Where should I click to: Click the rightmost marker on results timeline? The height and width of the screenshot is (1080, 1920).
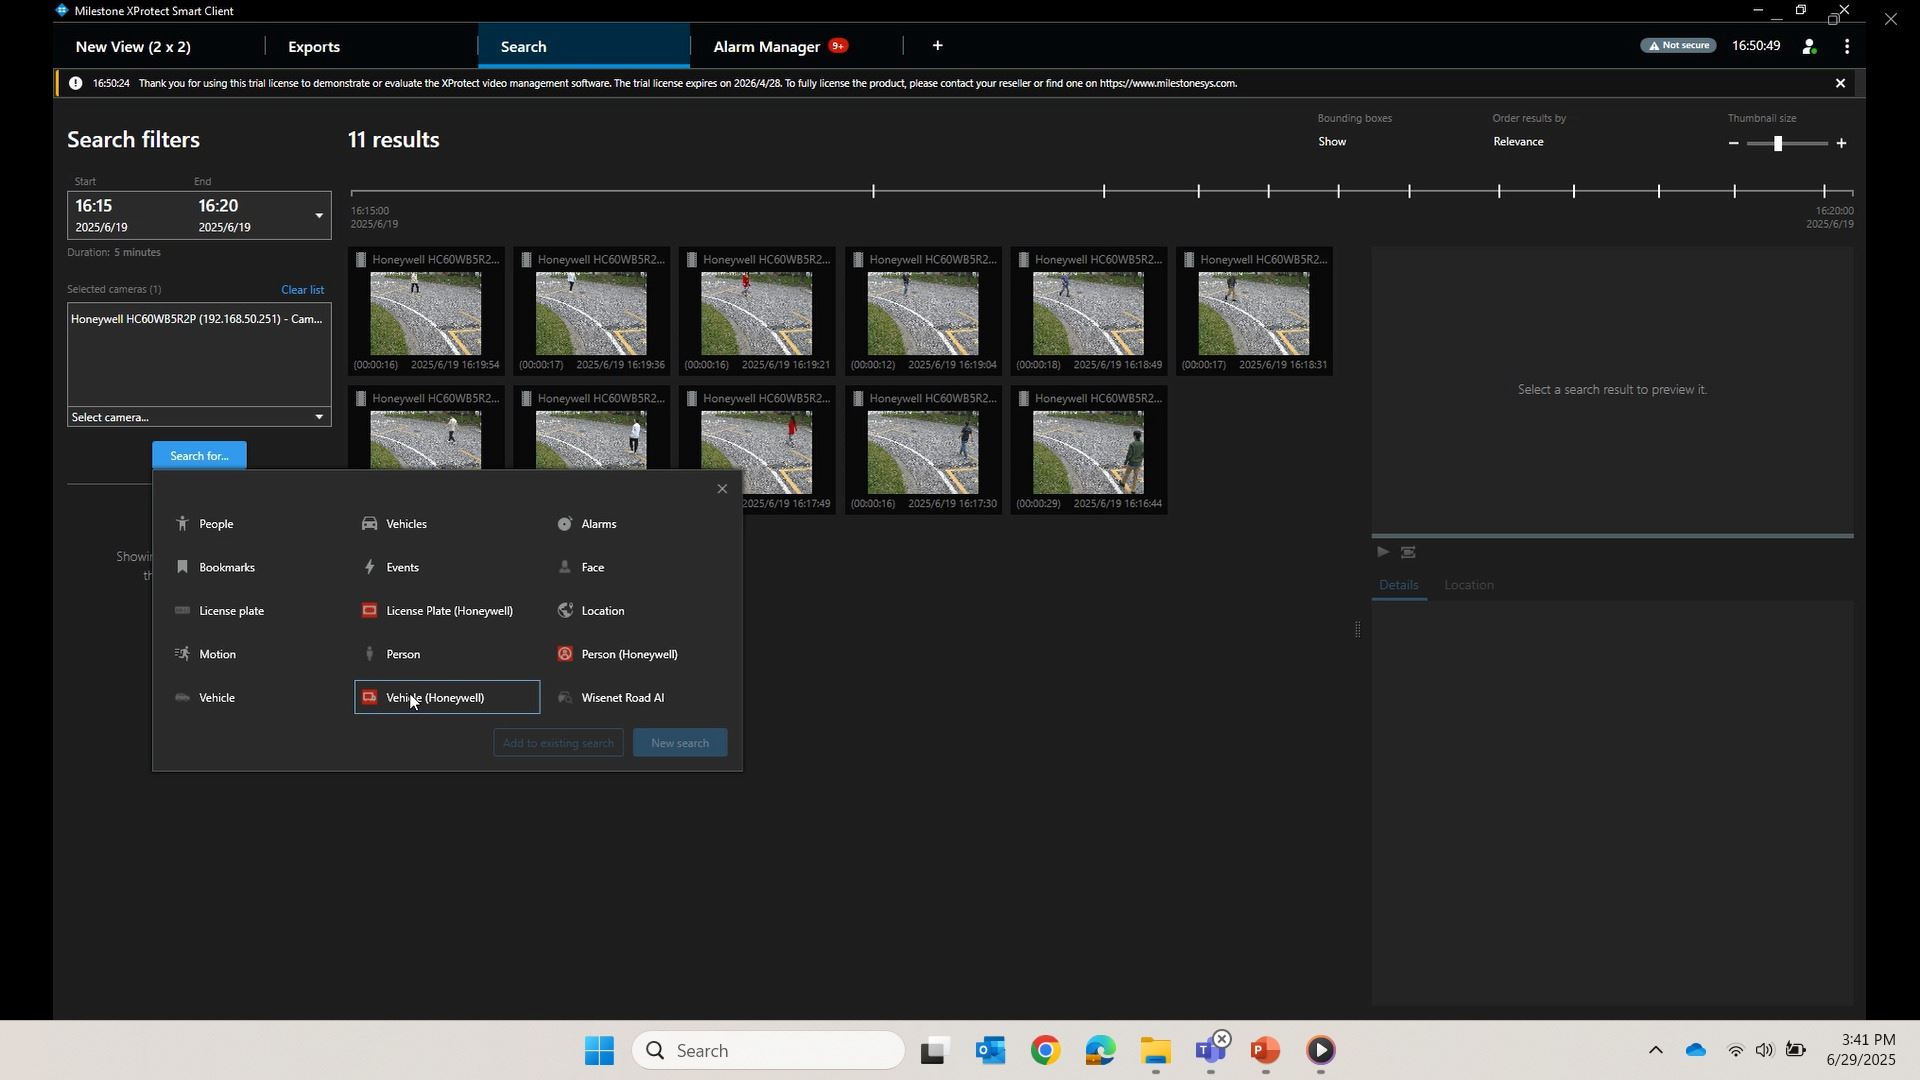tap(1824, 190)
